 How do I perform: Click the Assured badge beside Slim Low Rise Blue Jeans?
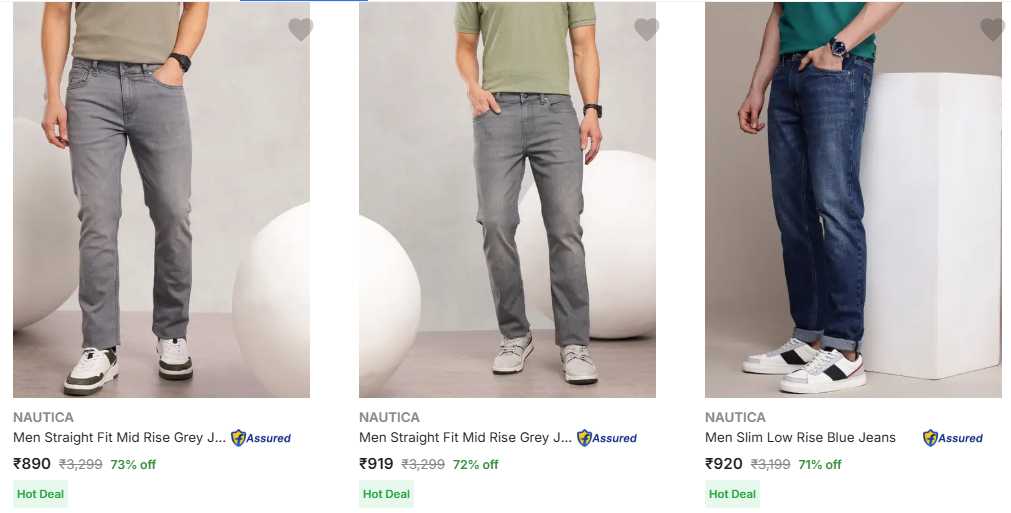(x=953, y=438)
